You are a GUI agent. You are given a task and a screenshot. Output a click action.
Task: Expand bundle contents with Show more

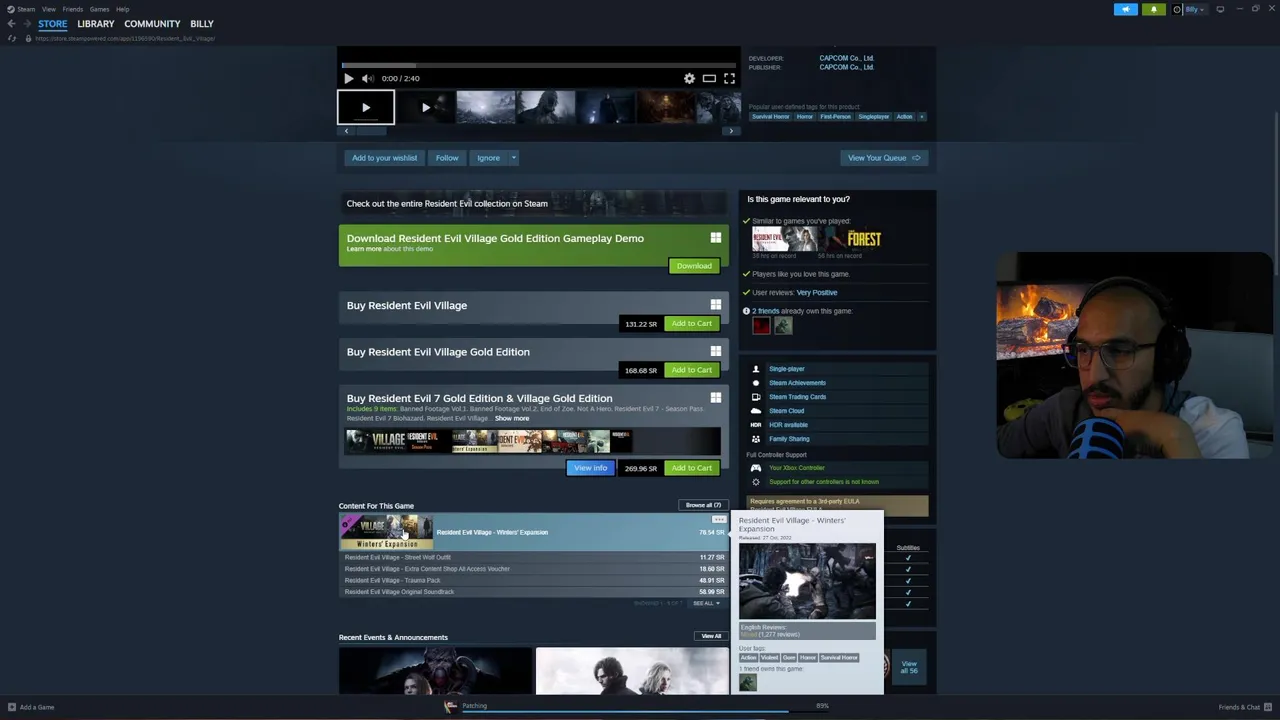pyautogui.click(x=512, y=418)
